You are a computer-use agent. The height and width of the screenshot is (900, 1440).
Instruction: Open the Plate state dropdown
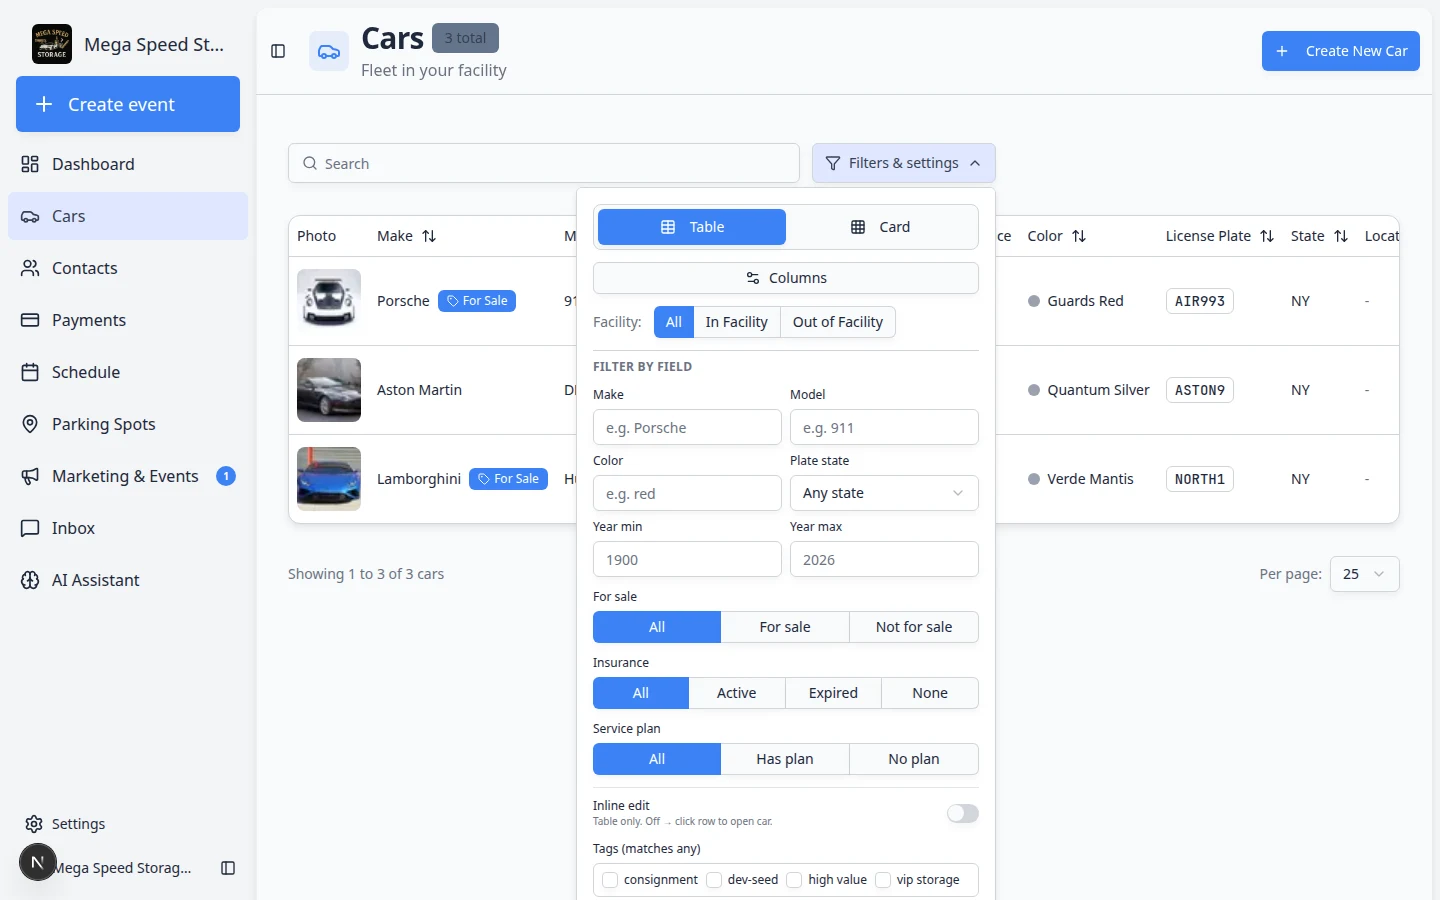click(884, 493)
